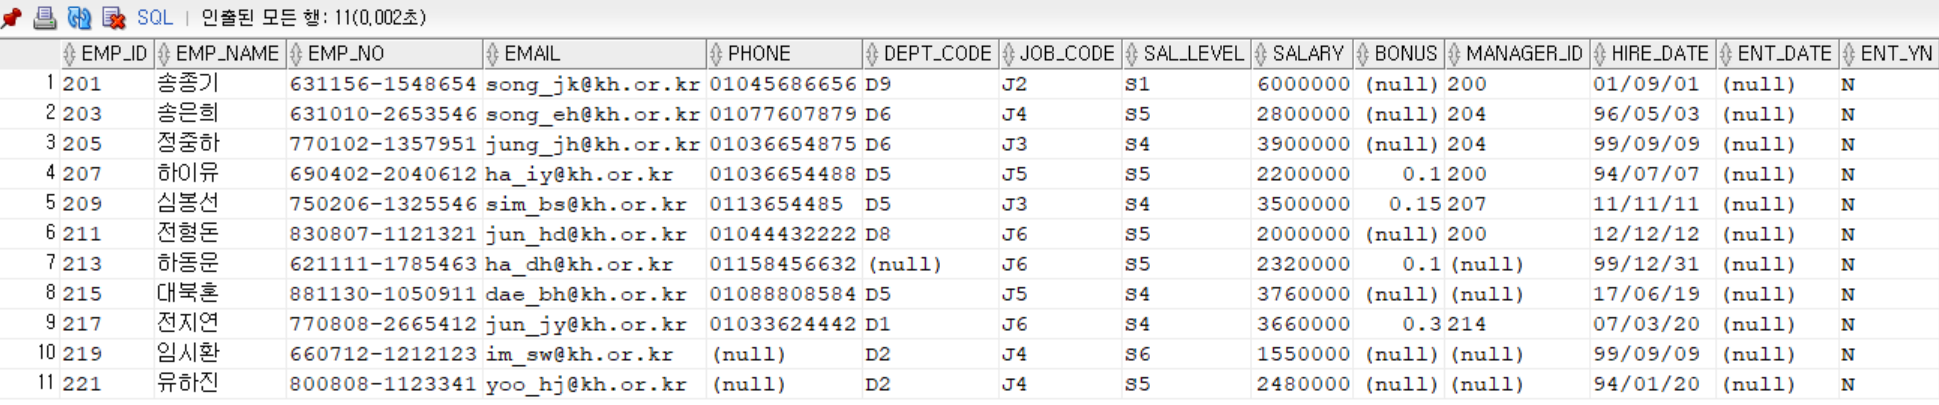Select phone 01088808584 cell
Image resolution: width=1939 pixels, height=405 pixels.
click(784, 294)
